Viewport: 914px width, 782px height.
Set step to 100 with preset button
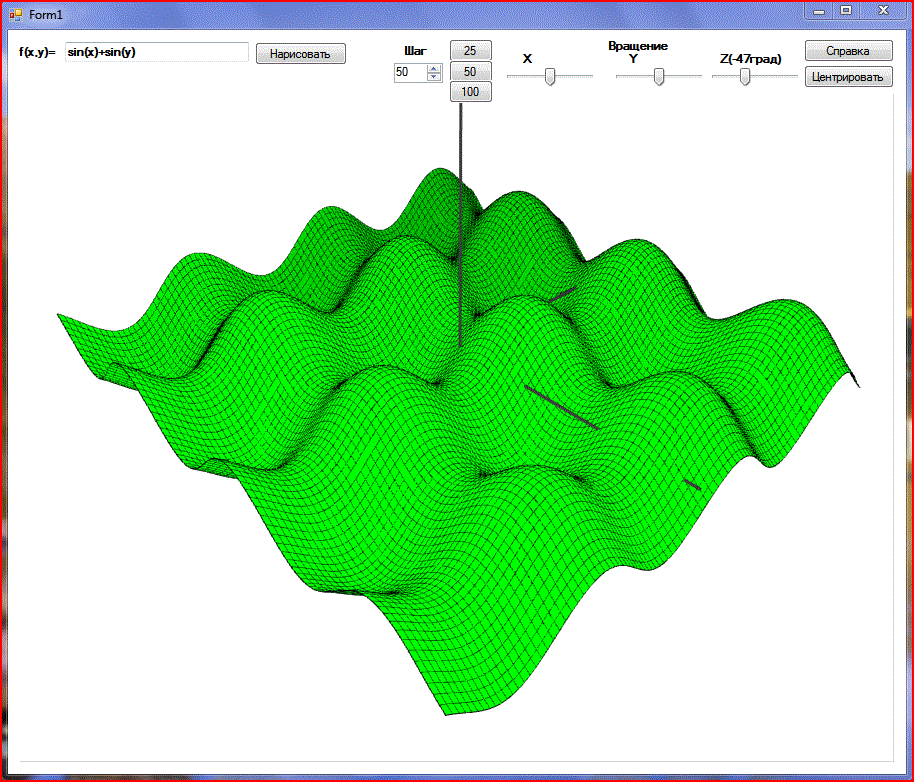point(470,92)
